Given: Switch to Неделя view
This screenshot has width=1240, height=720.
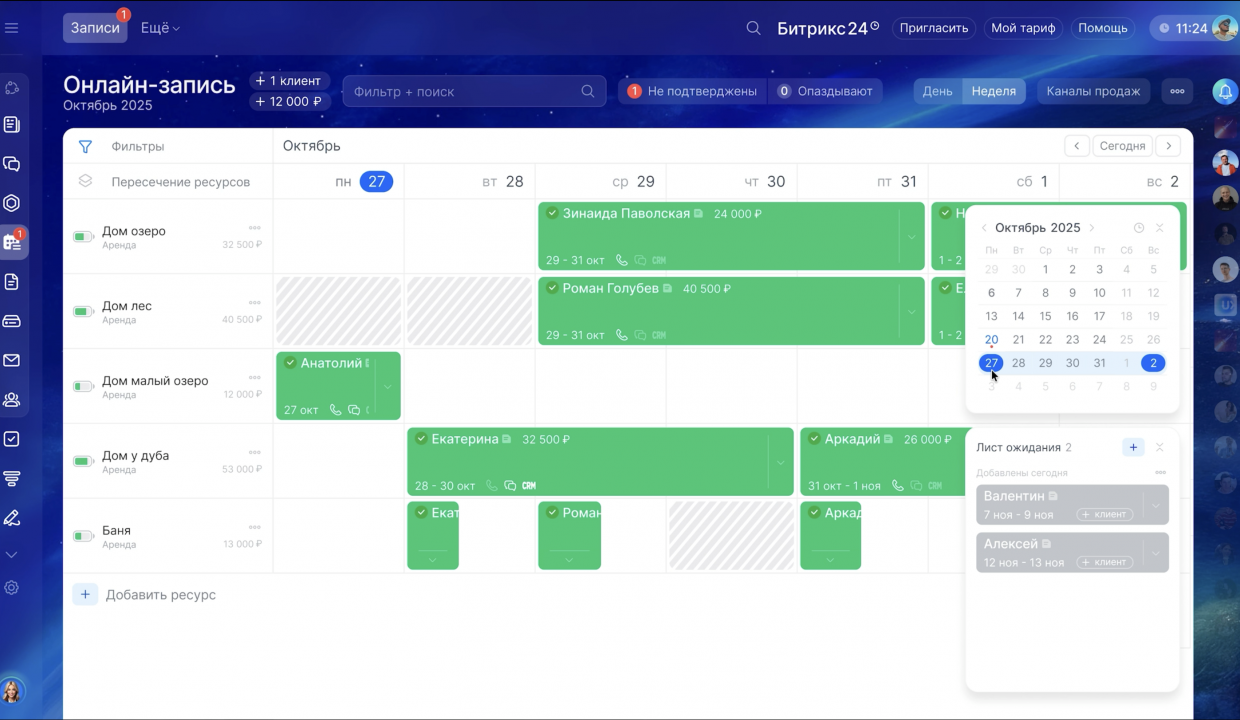Looking at the screenshot, I should click(x=993, y=91).
